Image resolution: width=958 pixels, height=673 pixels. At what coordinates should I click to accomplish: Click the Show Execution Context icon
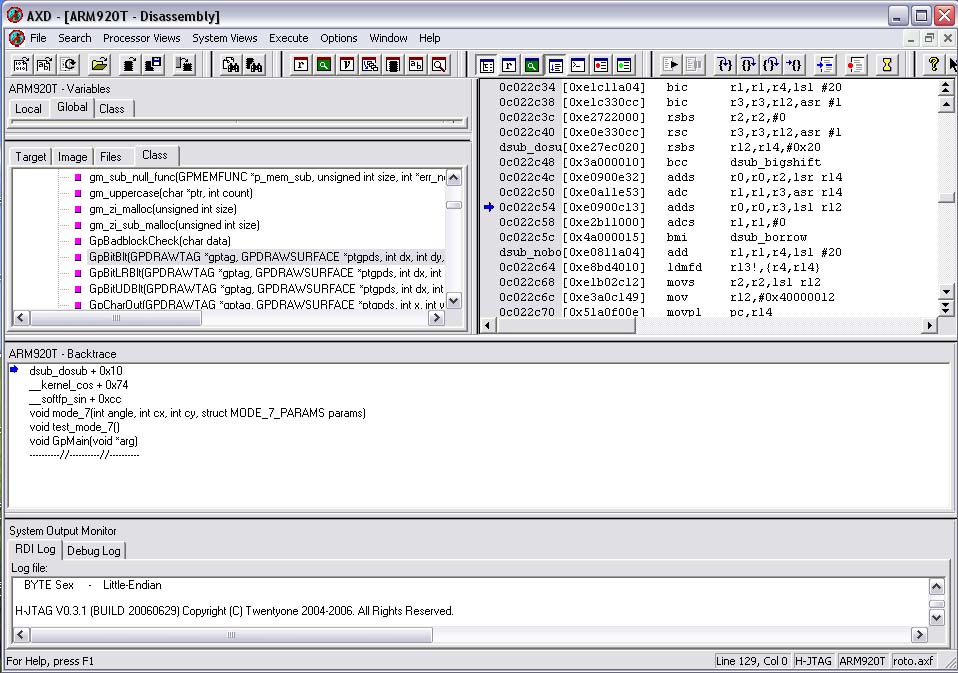click(825, 65)
